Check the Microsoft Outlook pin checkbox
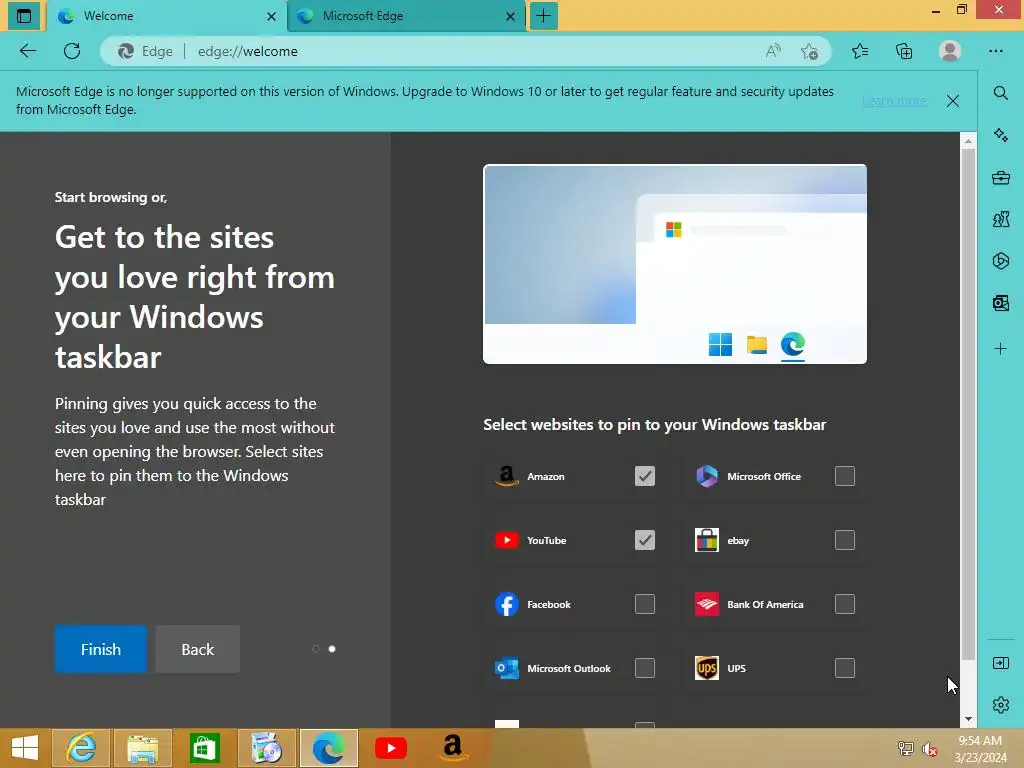1024x768 pixels. tap(645, 668)
